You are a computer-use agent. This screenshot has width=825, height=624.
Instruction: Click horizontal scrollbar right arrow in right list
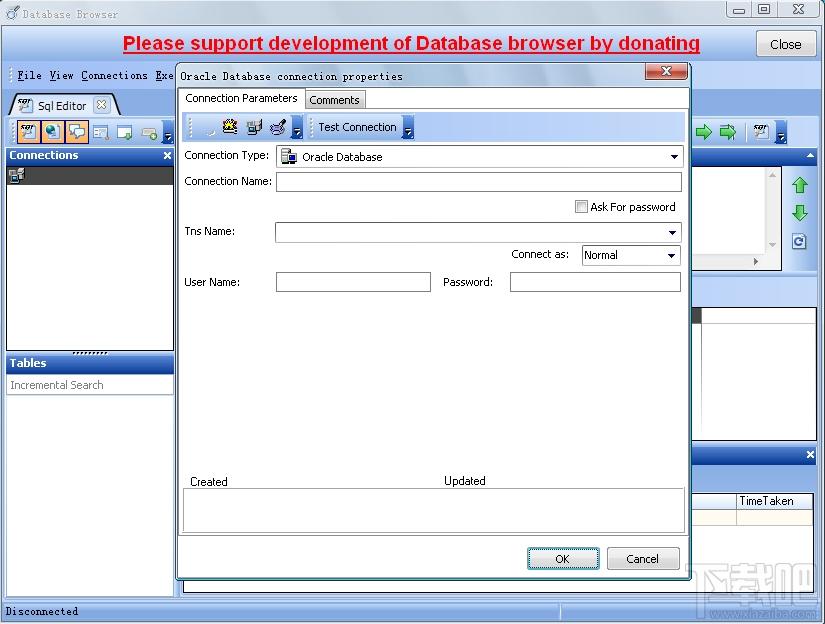[756, 261]
